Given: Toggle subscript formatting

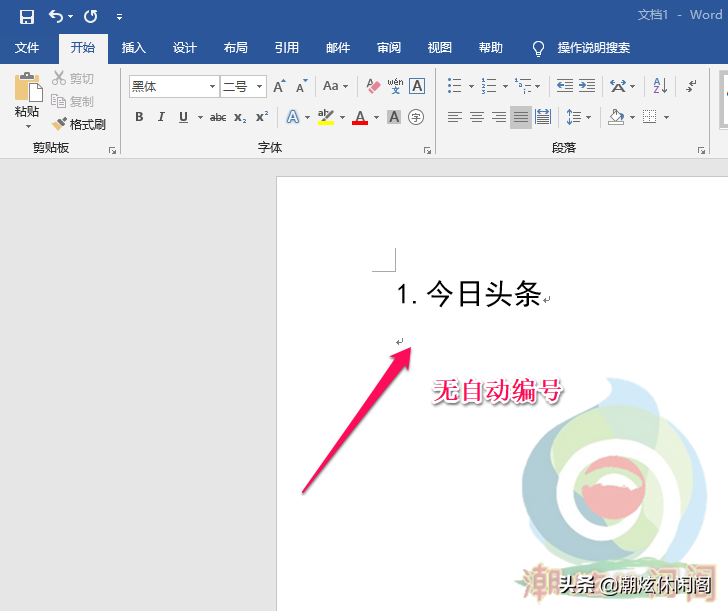Looking at the screenshot, I should (240, 117).
